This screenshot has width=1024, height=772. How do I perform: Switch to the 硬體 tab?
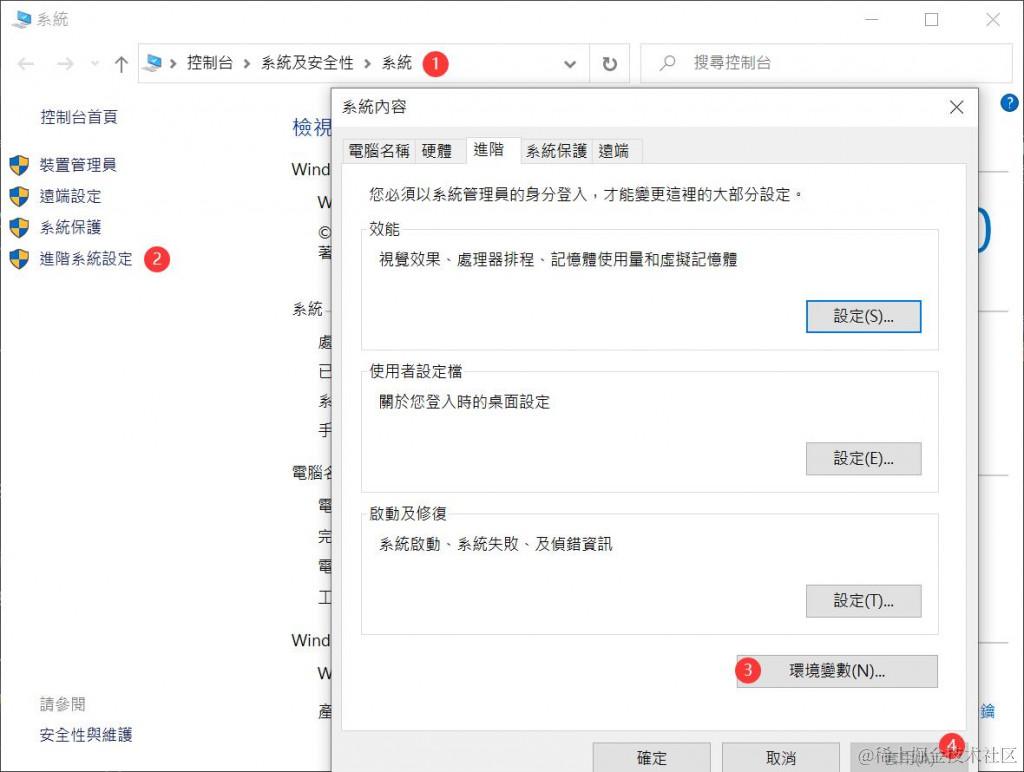(439, 150)
